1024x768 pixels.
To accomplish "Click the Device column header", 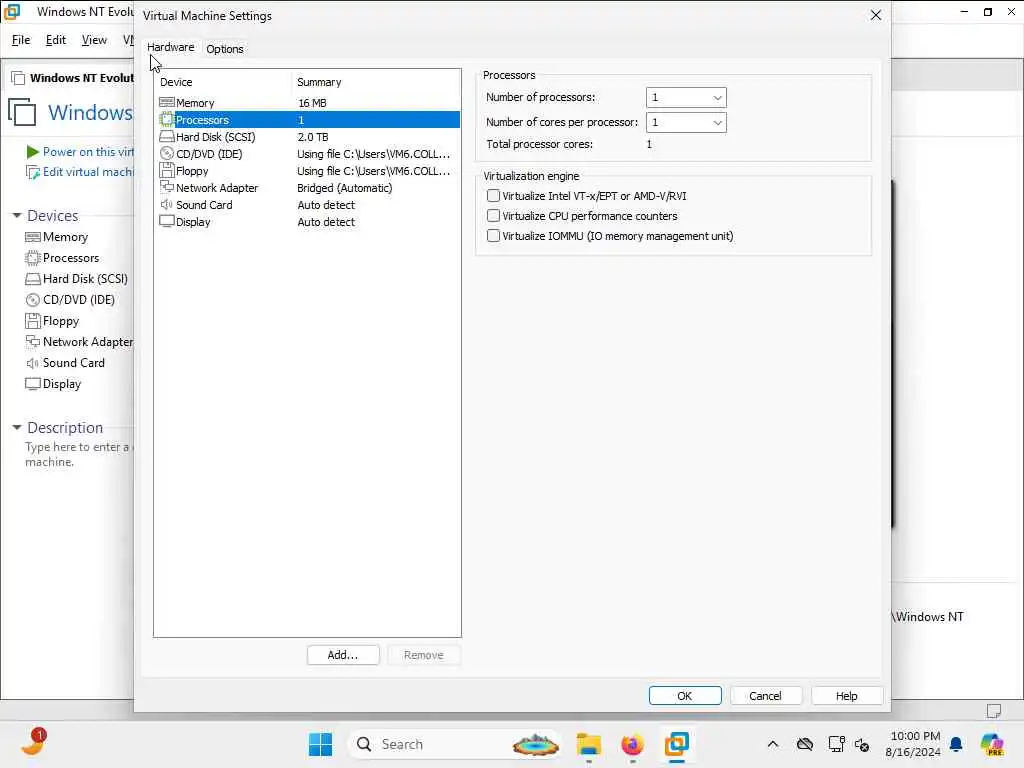I will point(223,82).
